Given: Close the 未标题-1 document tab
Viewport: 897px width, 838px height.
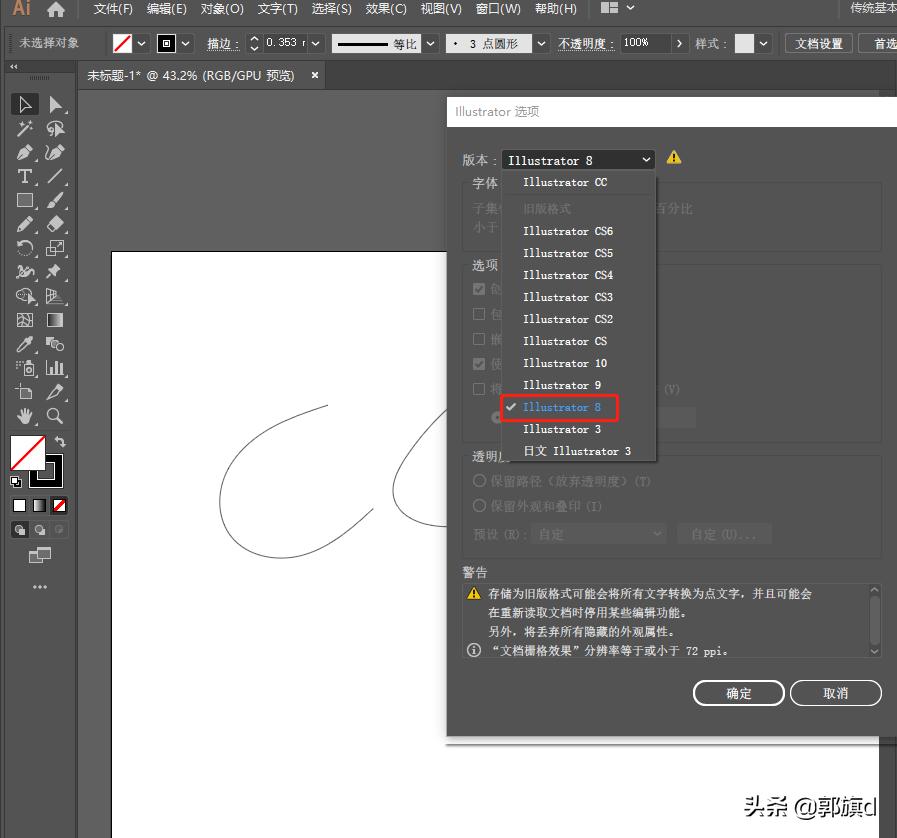Looking at the screenshot, I should coord(315,76).
